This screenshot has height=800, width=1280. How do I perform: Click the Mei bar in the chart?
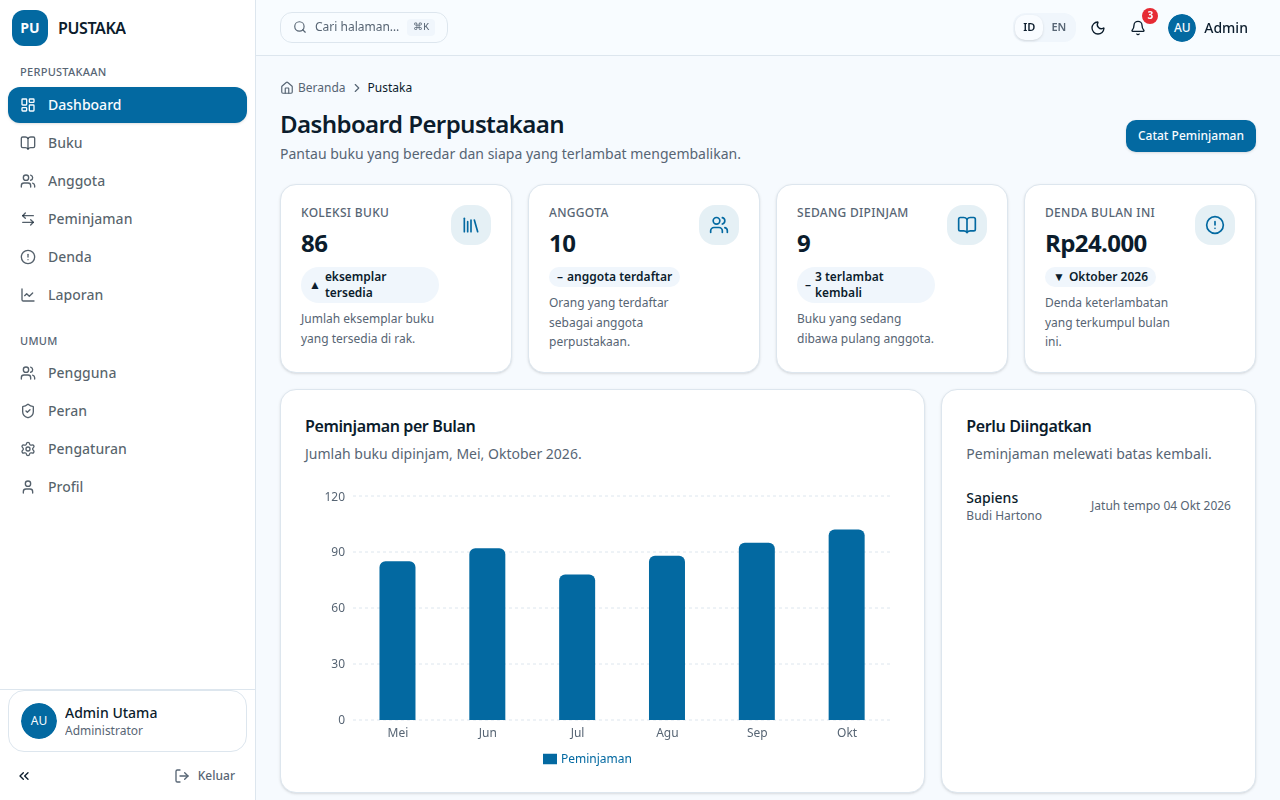tap(397, 640)
